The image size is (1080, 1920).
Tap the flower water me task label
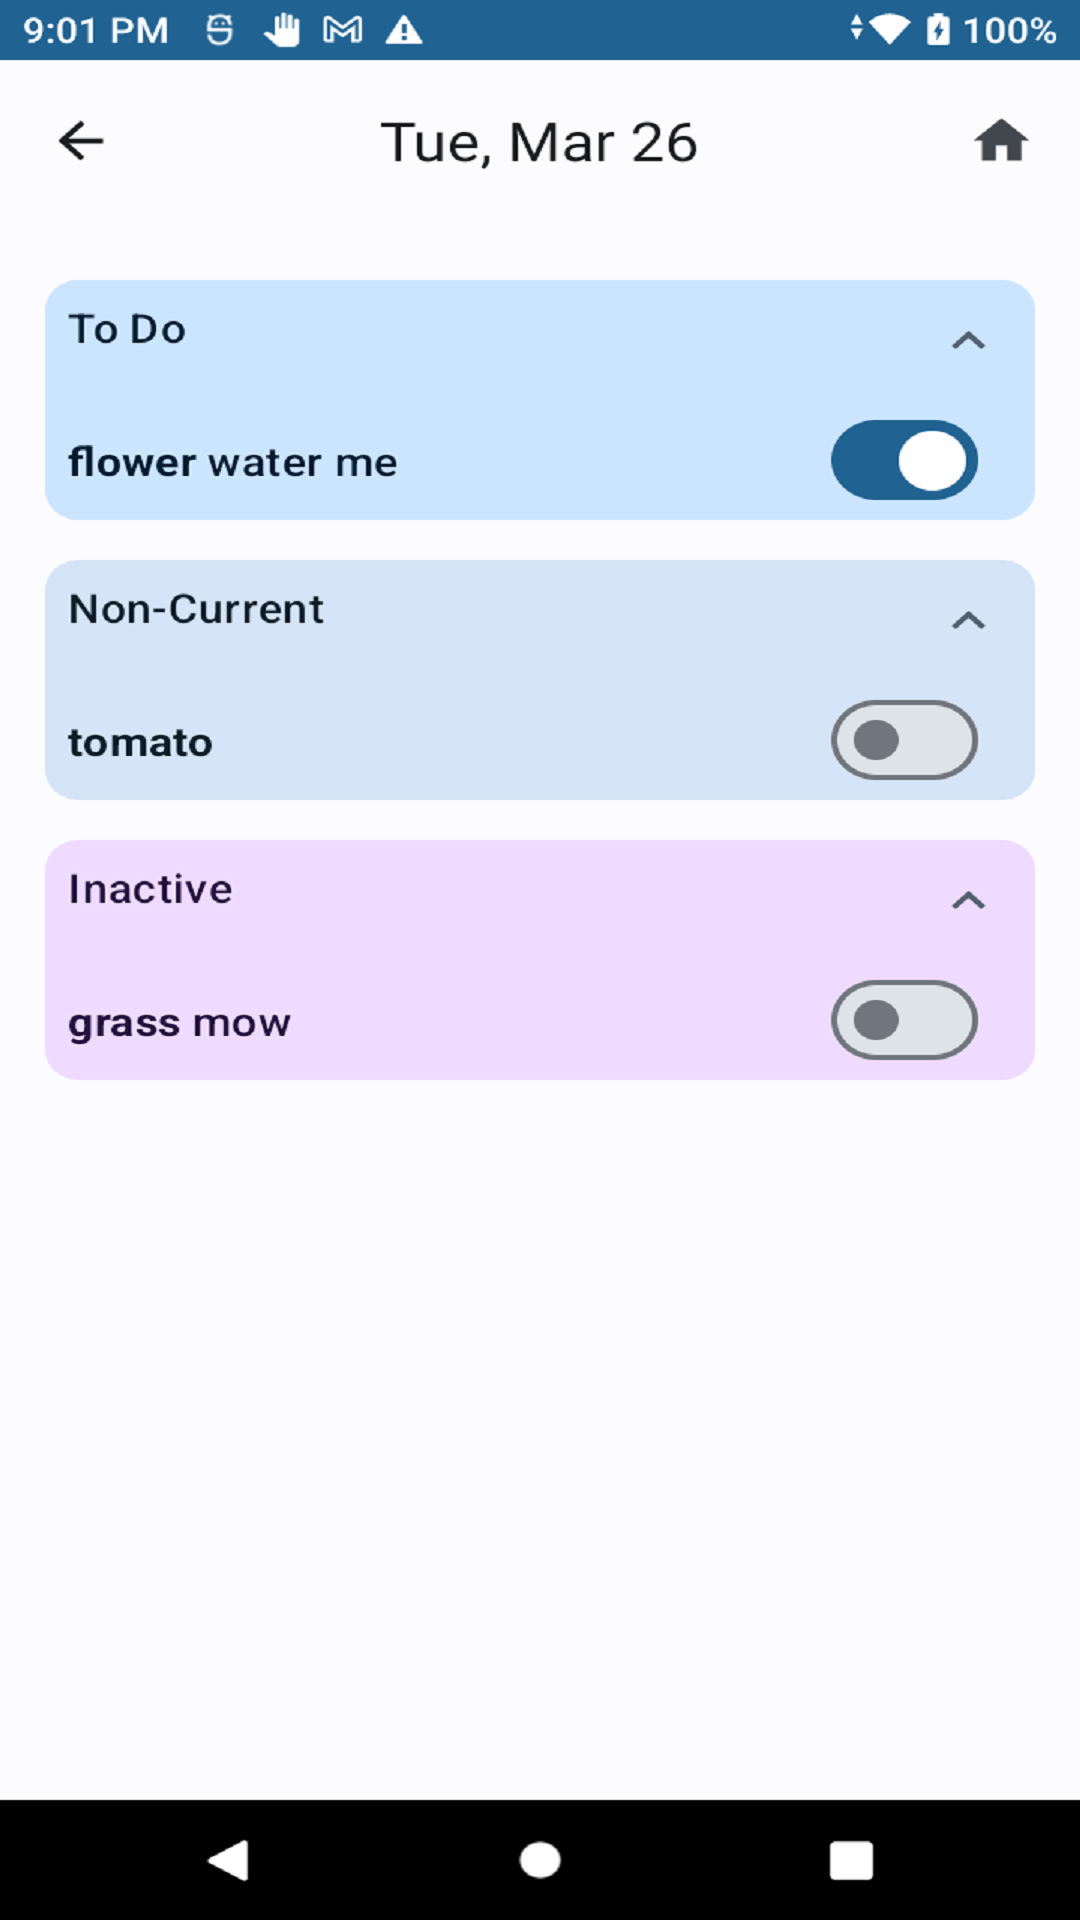(233, 463)
